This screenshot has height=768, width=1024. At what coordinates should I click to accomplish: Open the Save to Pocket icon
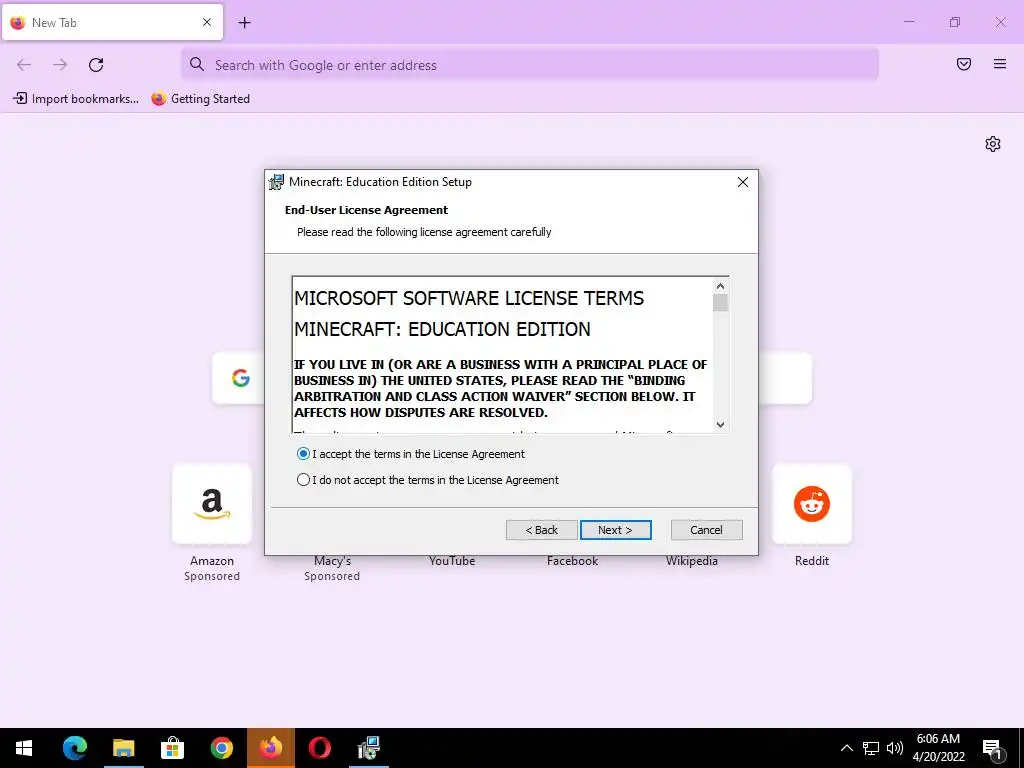click(964, 64)
